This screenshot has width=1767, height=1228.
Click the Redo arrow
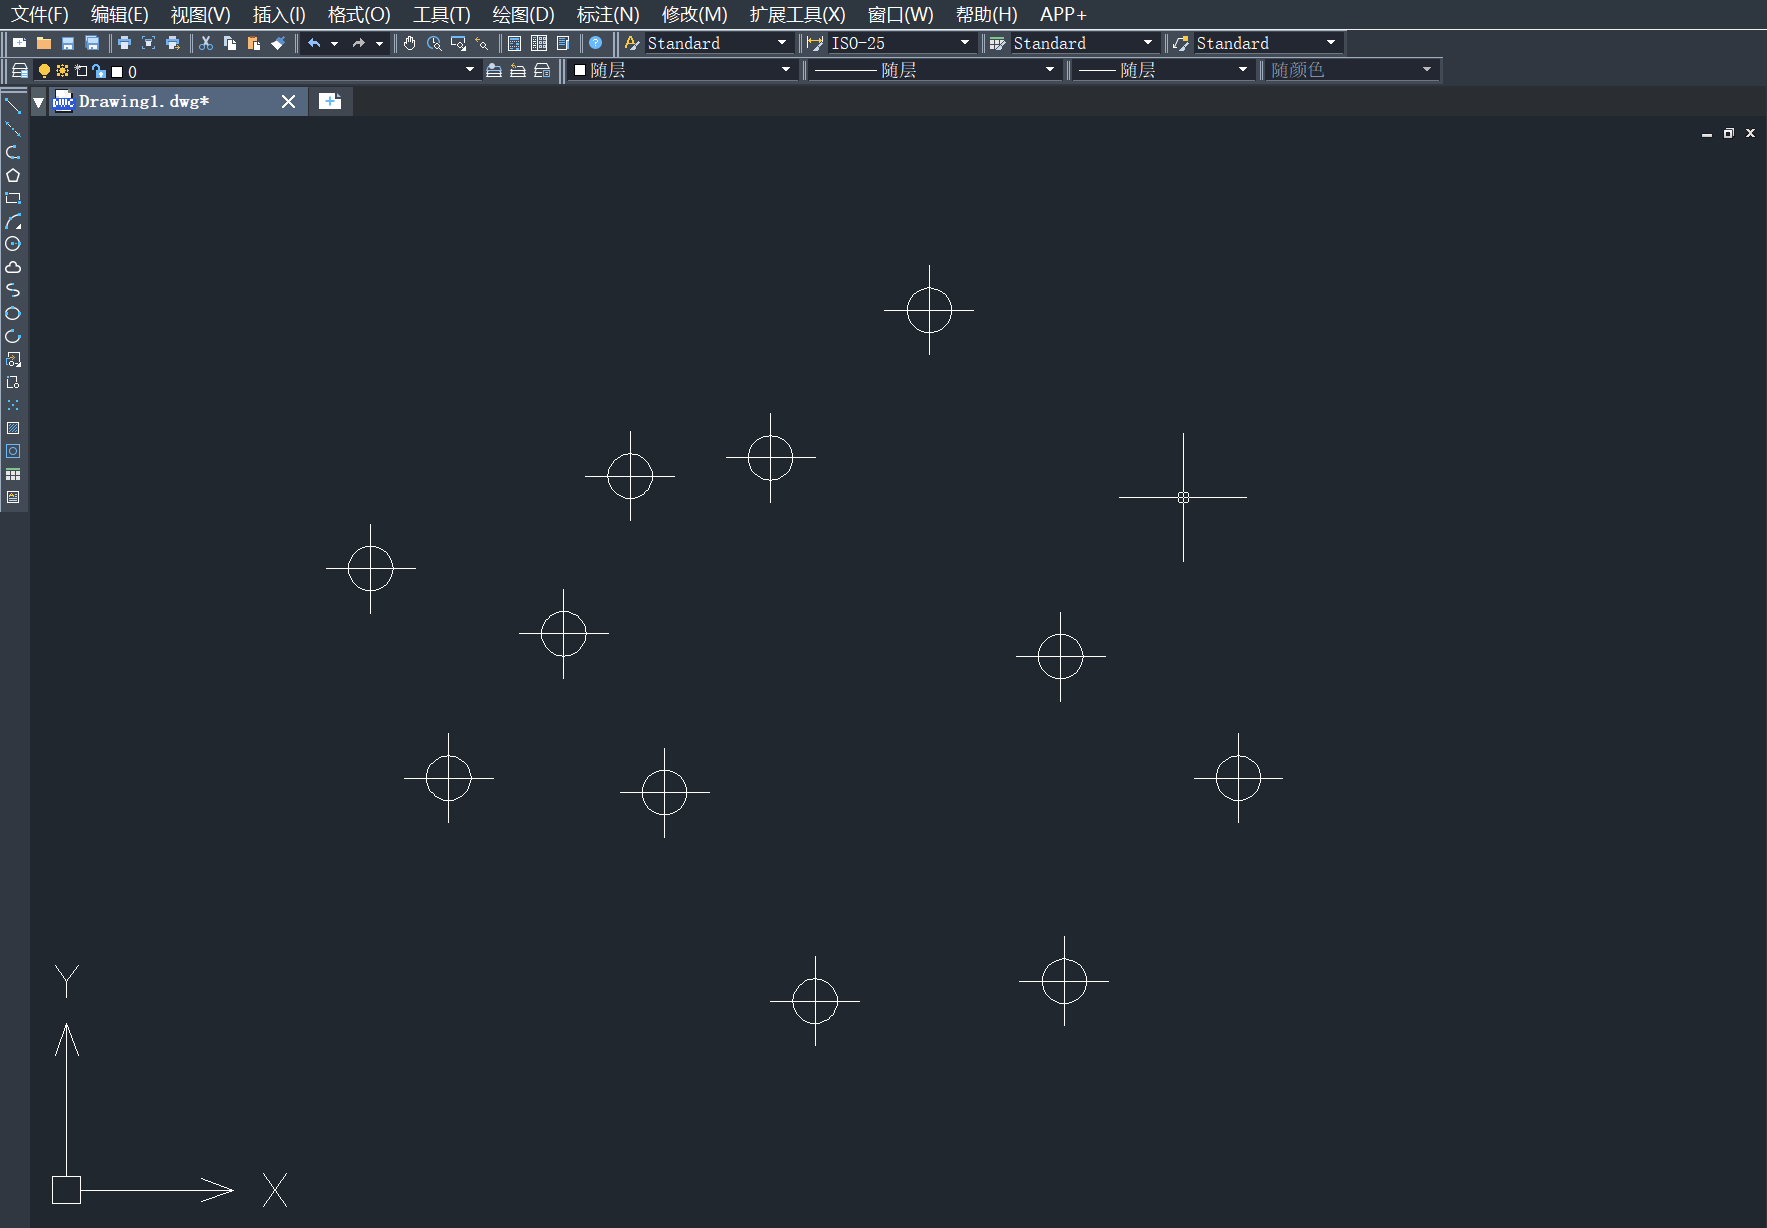pyautogui.click(x=358, y=43)
